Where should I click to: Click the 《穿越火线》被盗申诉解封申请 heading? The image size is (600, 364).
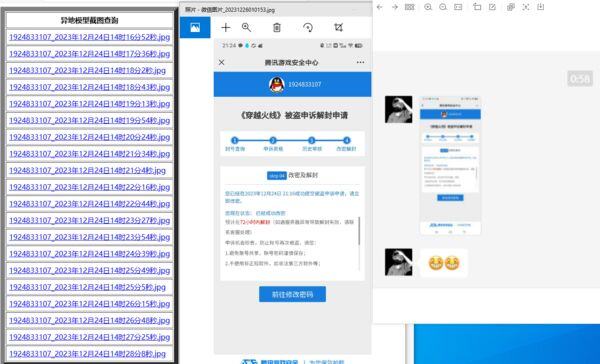(x=293, y=115)
